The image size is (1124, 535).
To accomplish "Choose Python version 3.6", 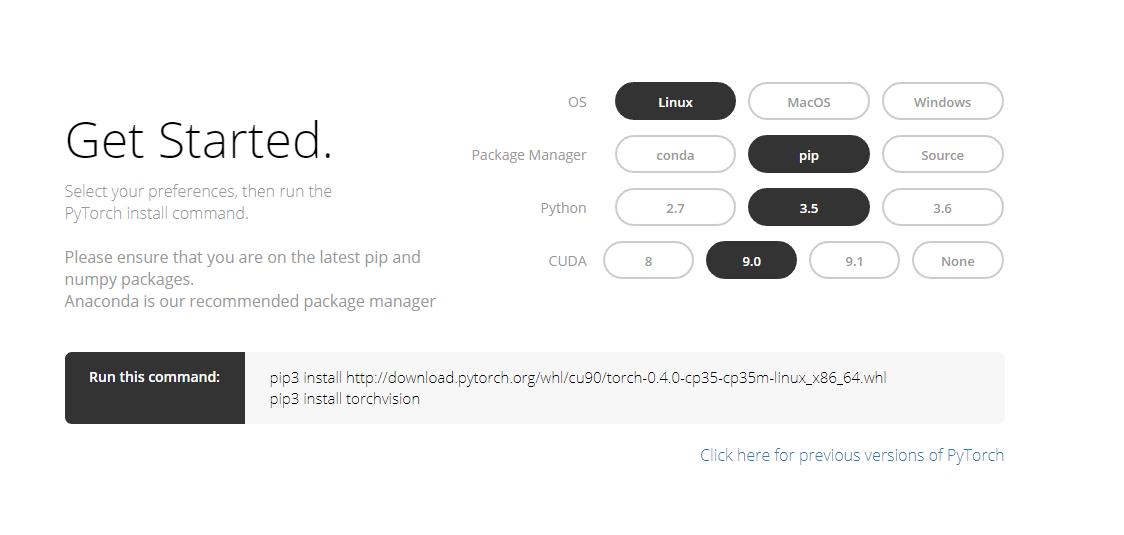I will click(943, 207).
